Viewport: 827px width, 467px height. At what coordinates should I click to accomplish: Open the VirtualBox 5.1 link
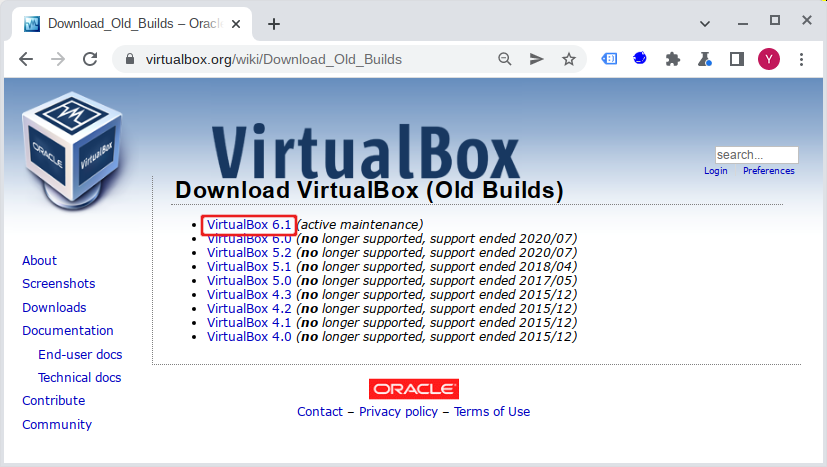coord(249,266)
